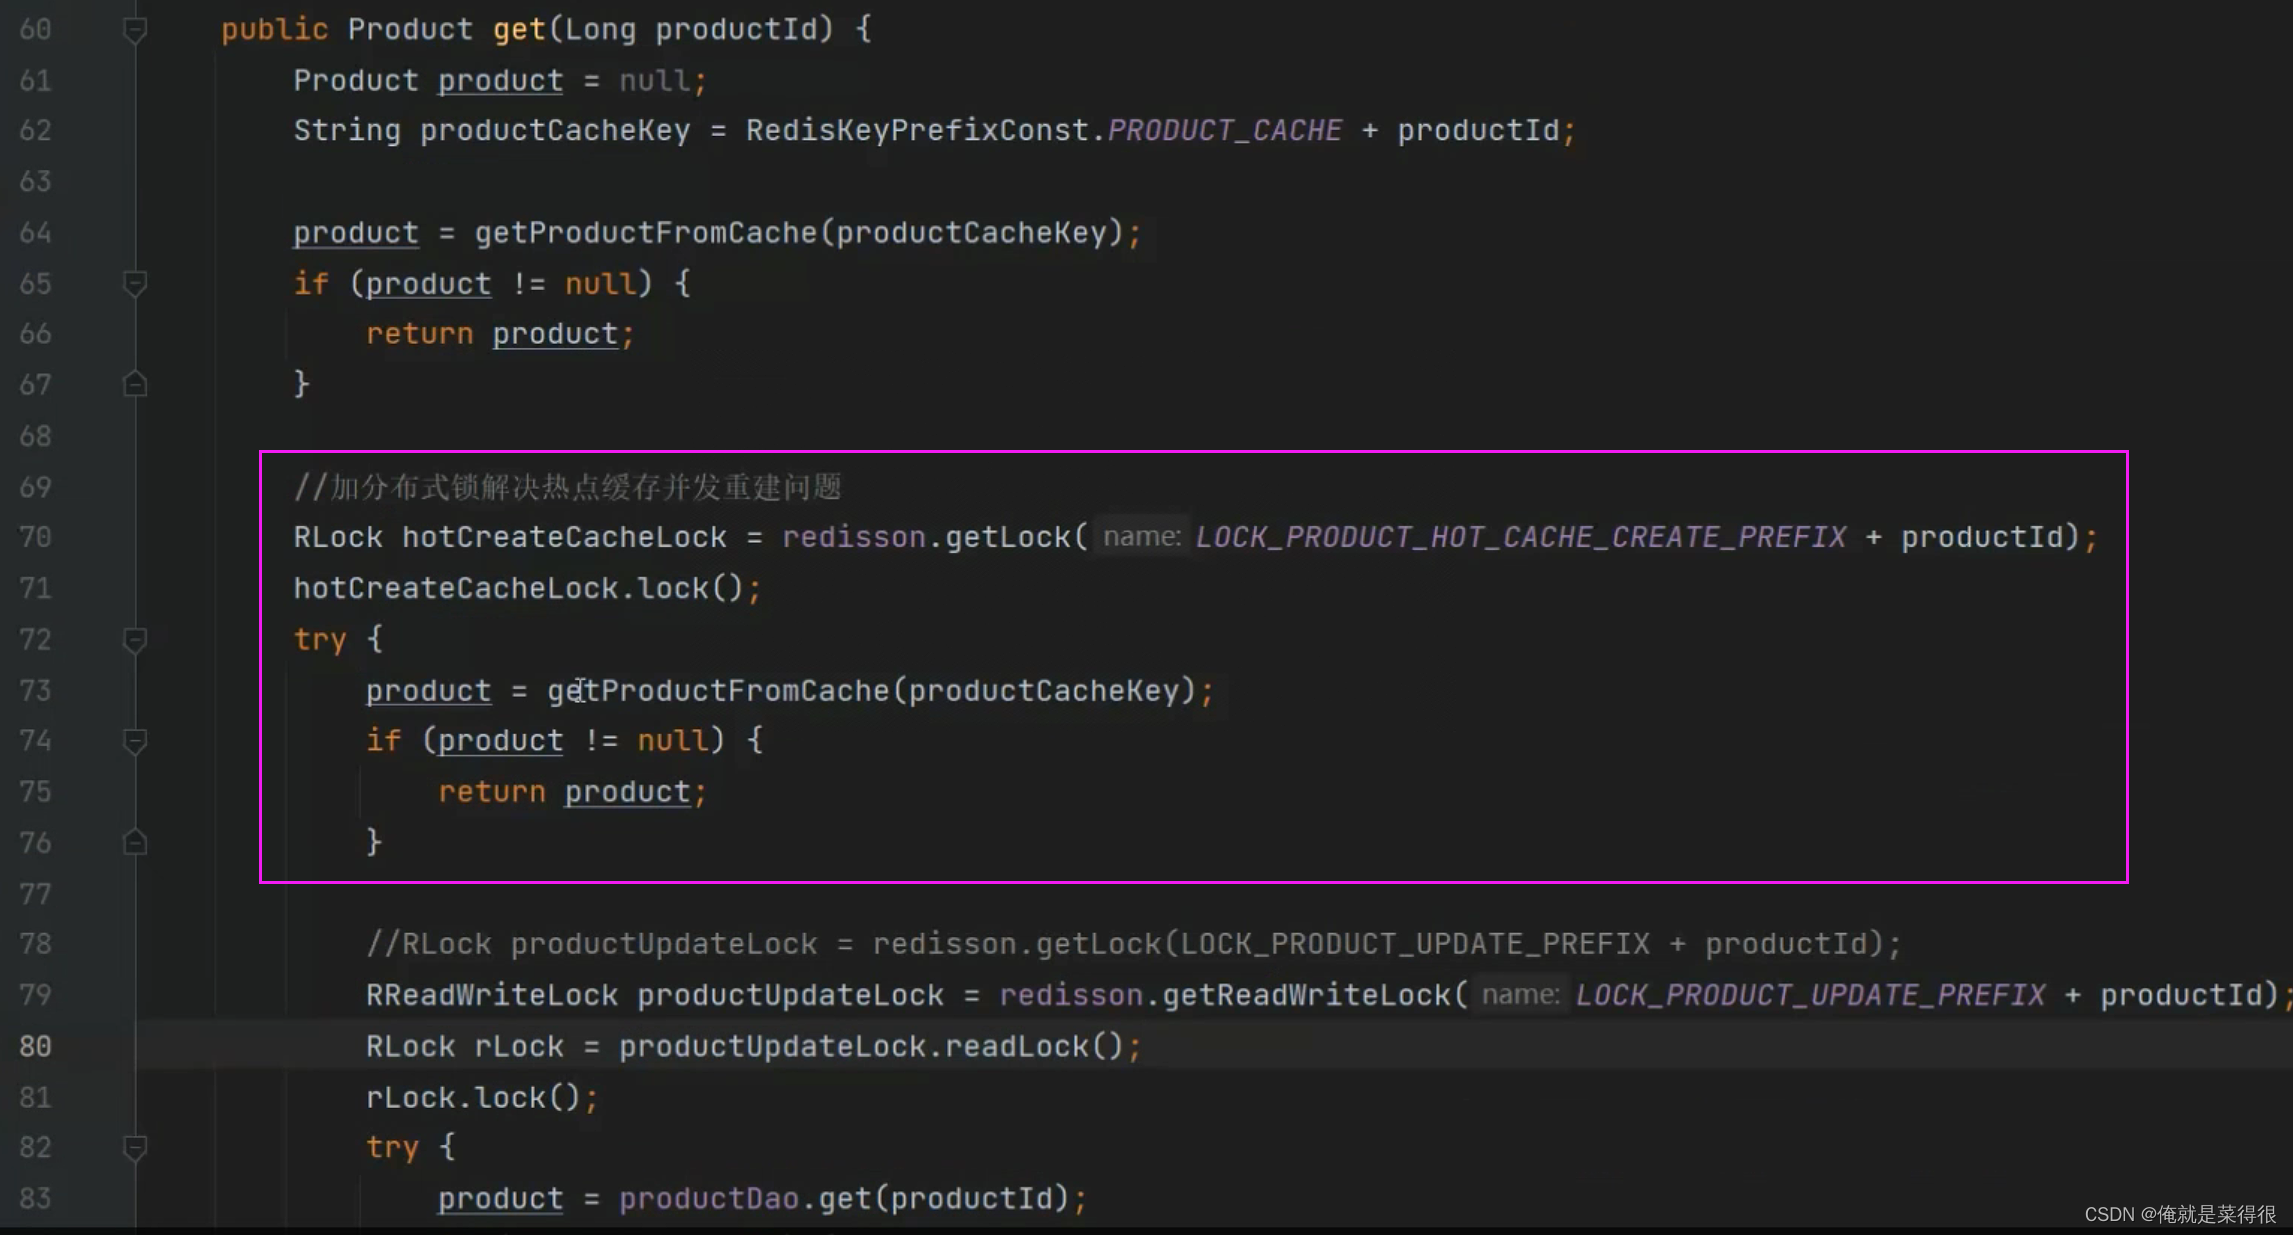Click line number 80 in the gutter
Viewport: 2293px width, 1235px height.
point(35,1046)
